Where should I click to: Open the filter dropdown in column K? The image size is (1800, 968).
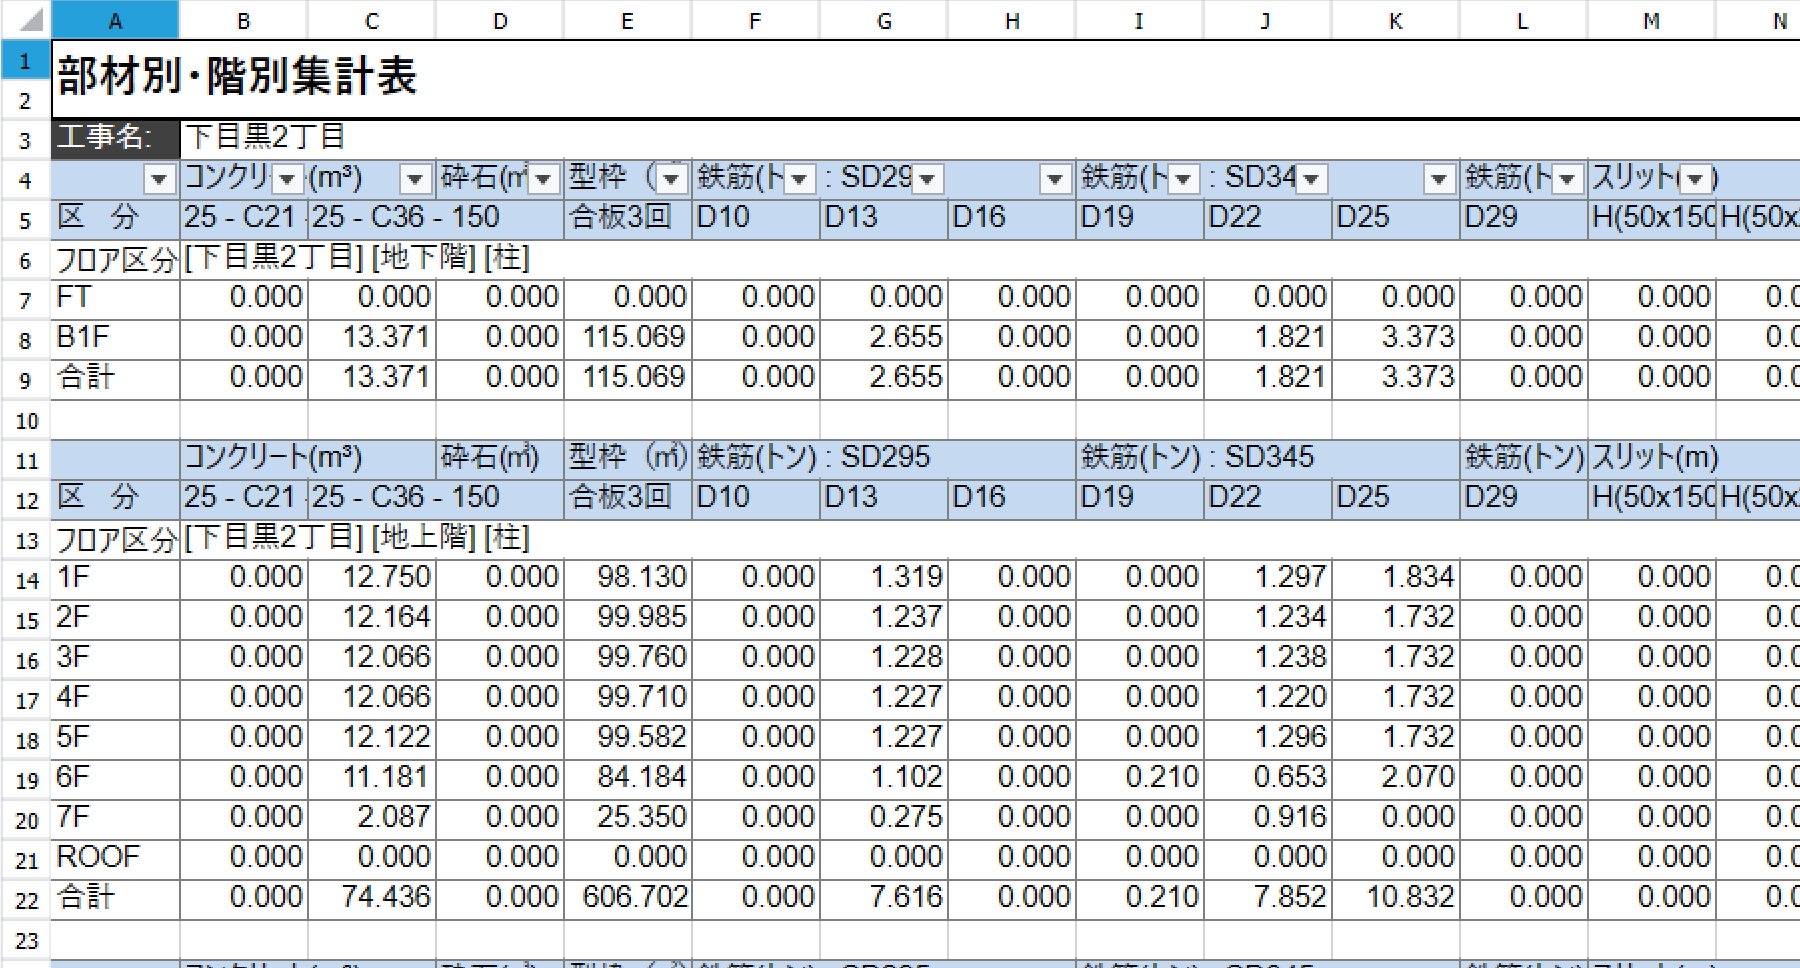click(1439, 180)
